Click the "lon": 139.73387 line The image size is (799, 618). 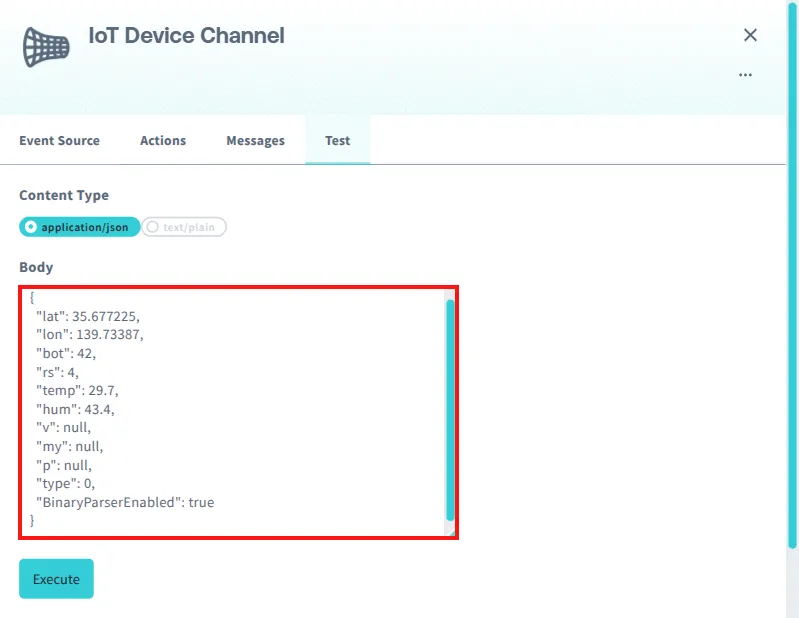click(90, 335)
